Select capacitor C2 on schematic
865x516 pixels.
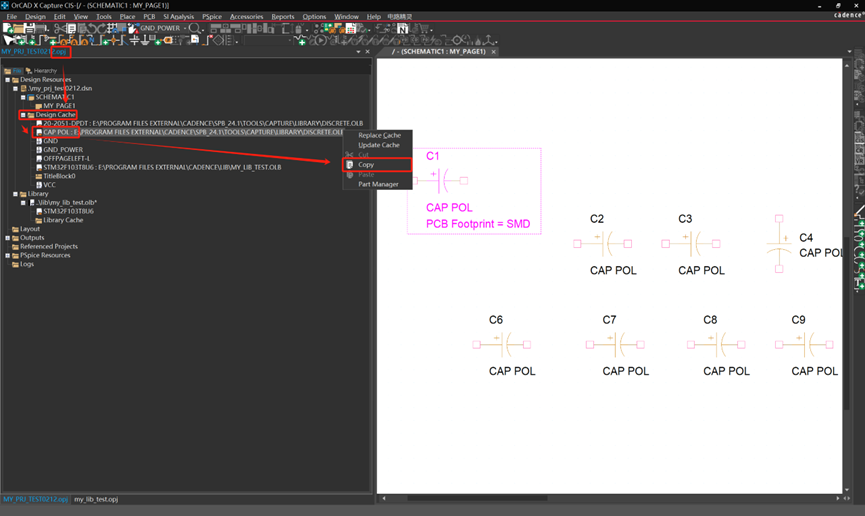[602, 243]
